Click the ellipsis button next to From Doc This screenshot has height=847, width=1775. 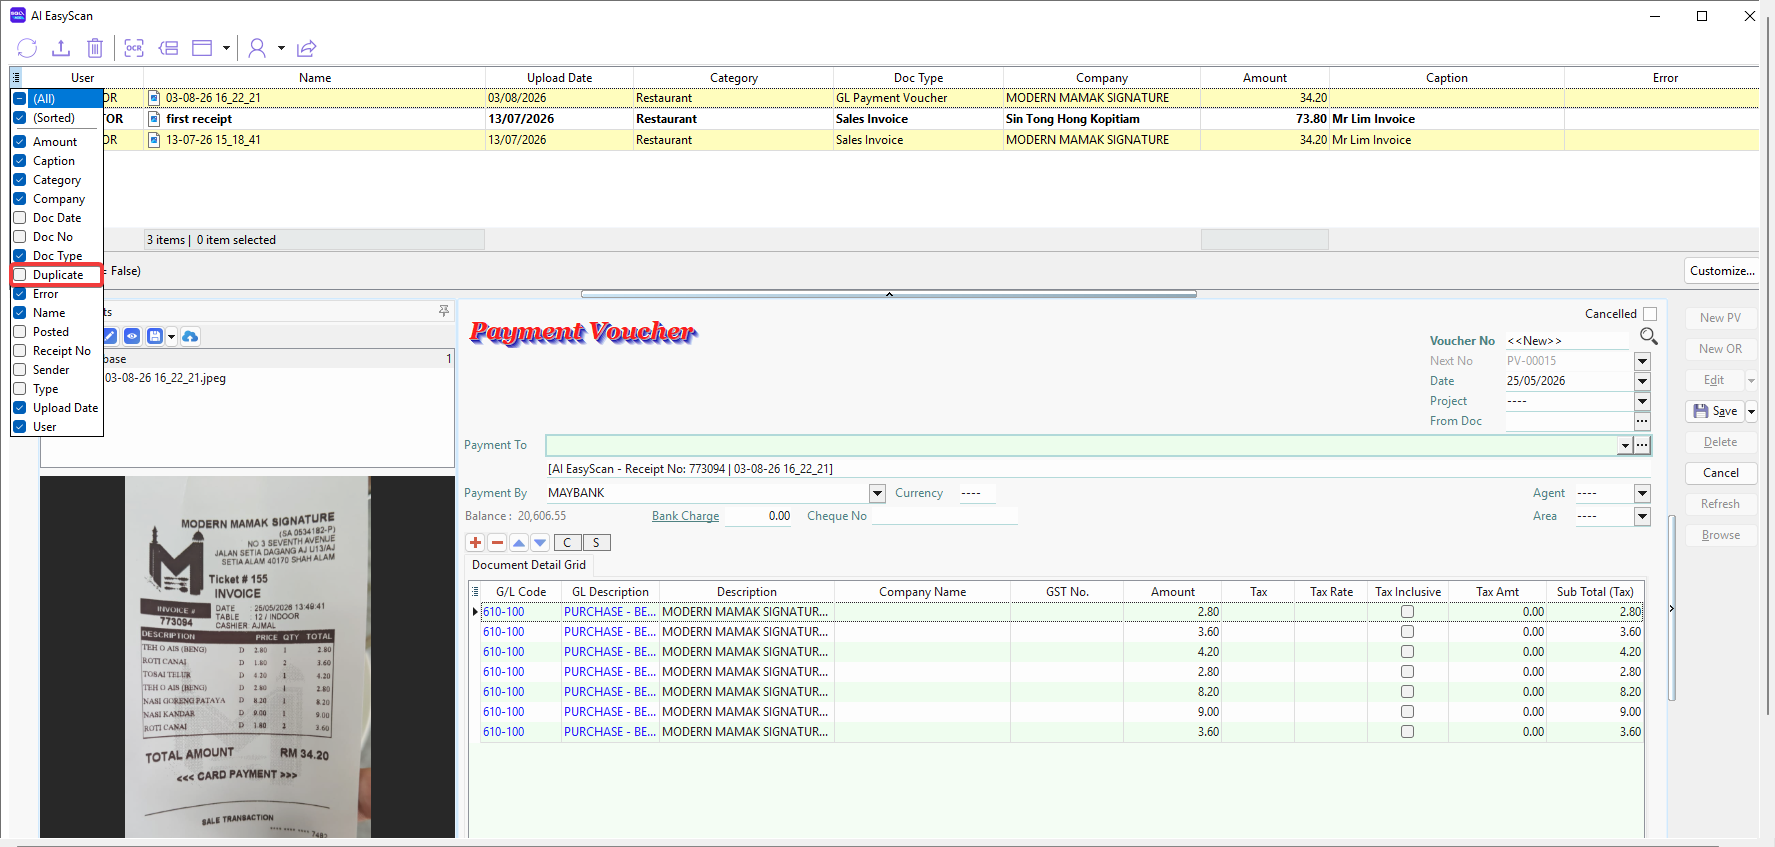(x=1642, y=421)
